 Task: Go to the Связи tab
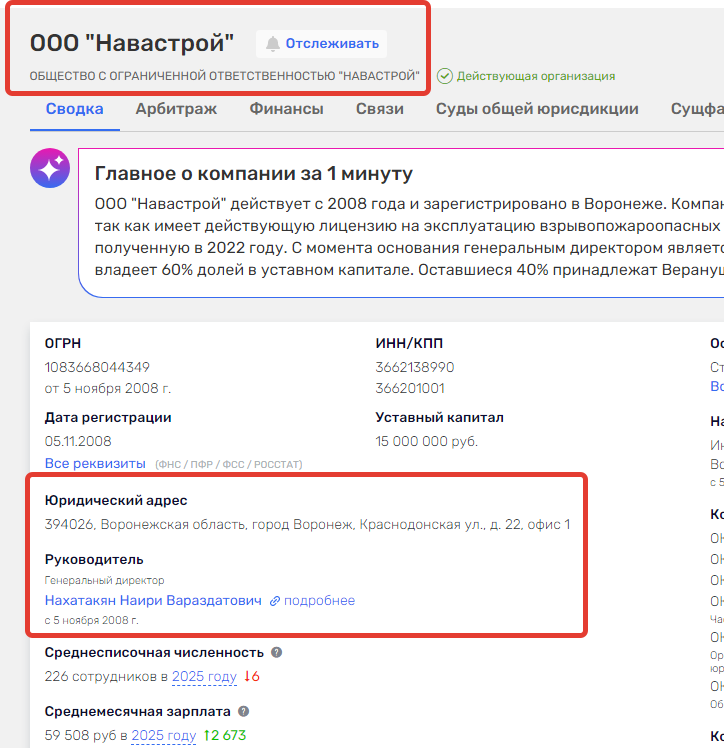tap(379, 109)
